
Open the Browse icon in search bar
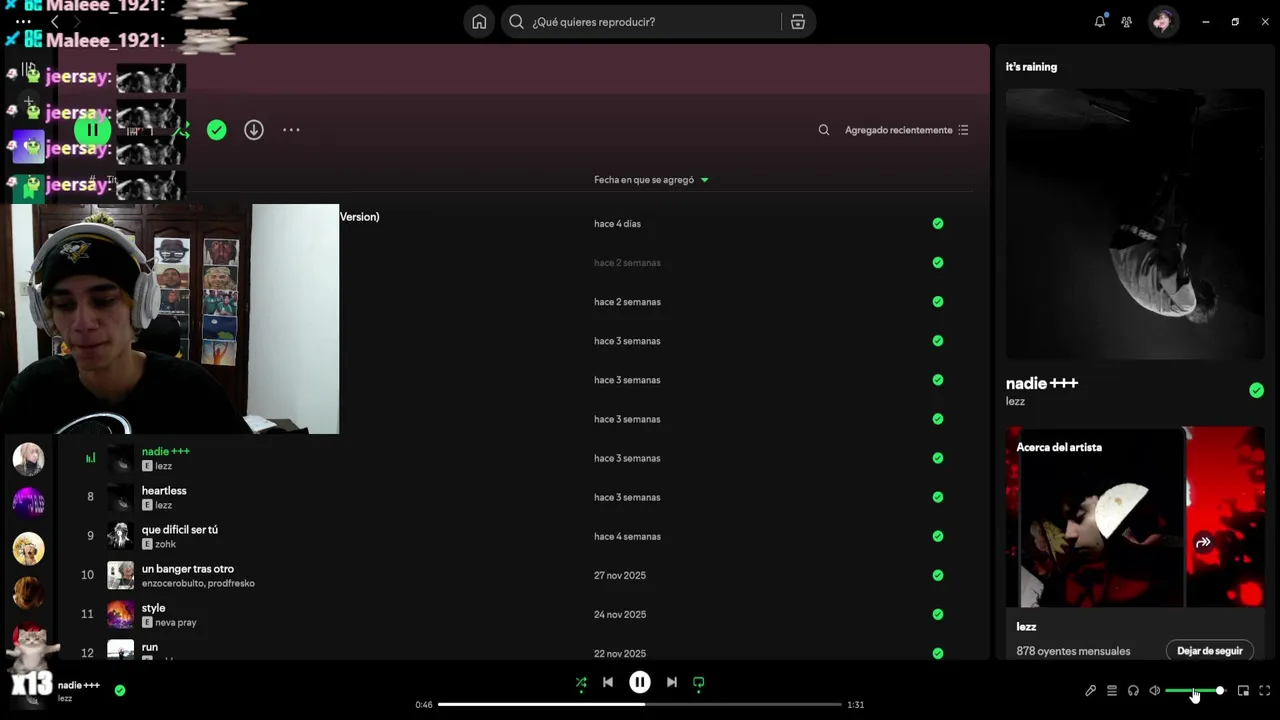798,22
